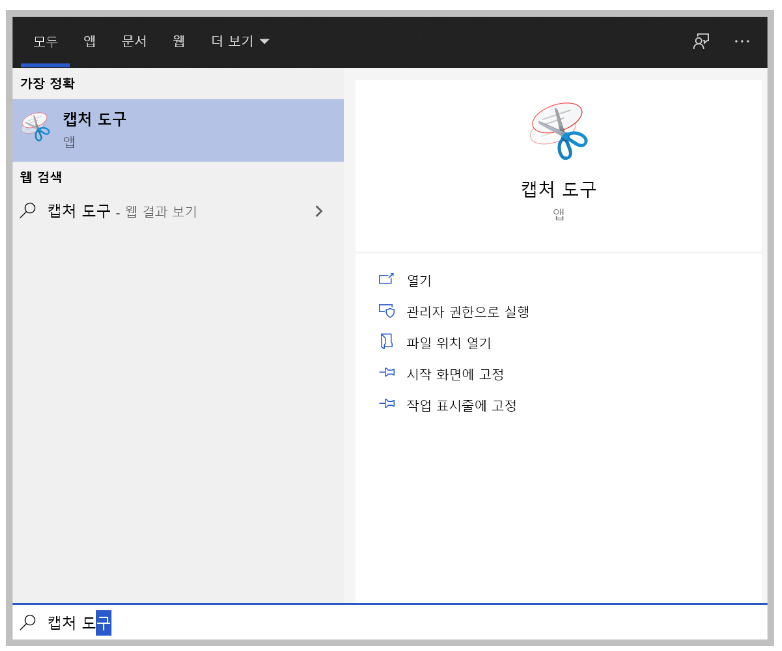
Task: Click the 캡처 도구 title in preview pane
Action: click(x=558, y=190)
